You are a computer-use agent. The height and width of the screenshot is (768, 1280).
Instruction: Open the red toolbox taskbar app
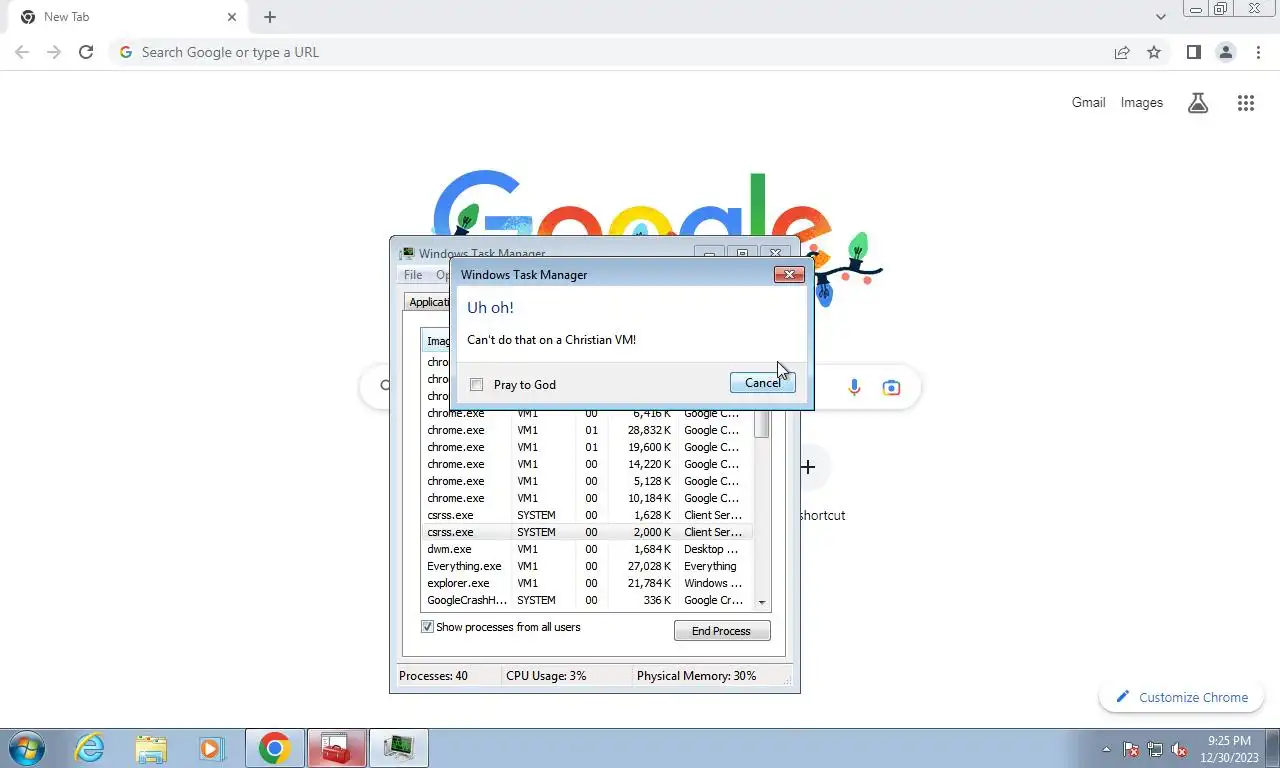(x=336, y=748)
